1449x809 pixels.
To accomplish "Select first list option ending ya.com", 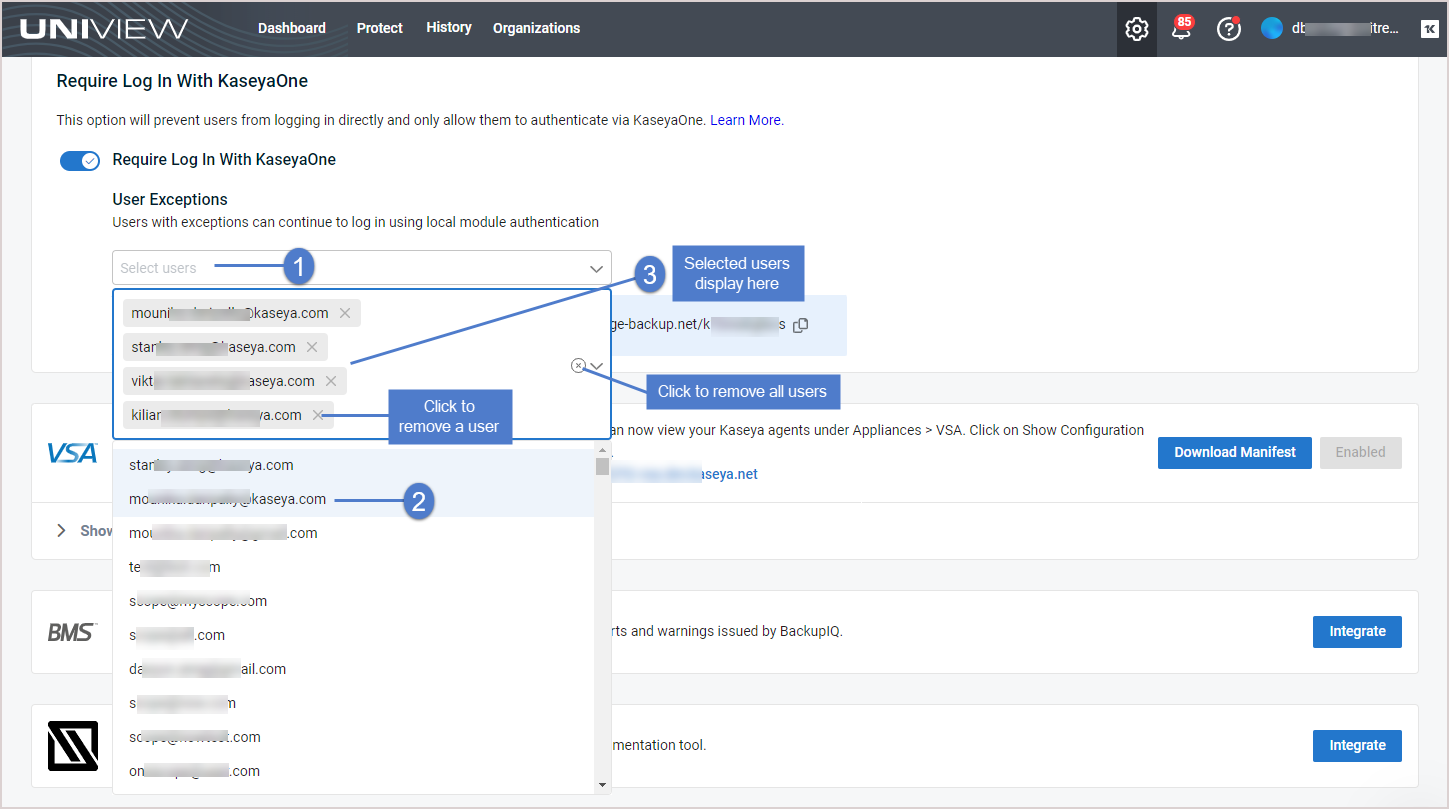I will point(353,465).
